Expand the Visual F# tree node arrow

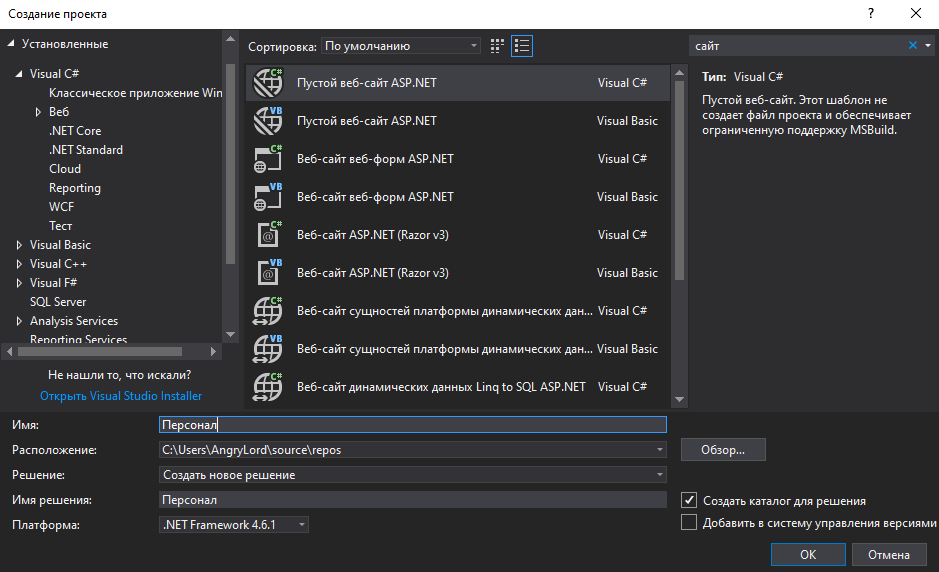tap(19, 283)
